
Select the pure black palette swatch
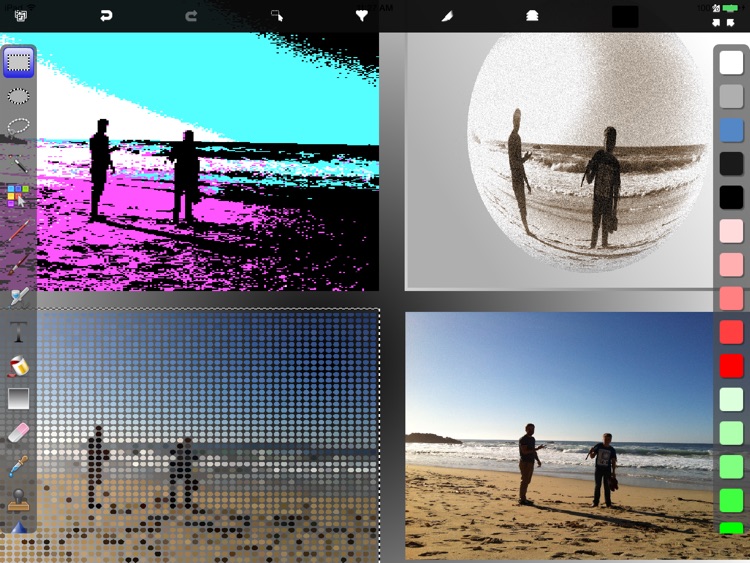pos(731,198)
